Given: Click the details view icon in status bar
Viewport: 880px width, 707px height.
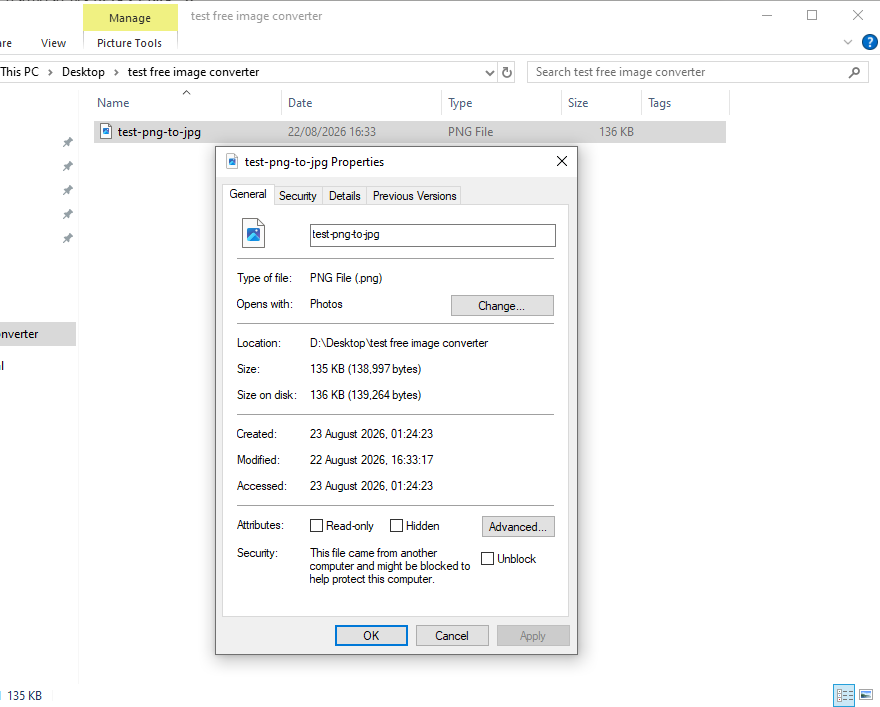Looking at the screenshot, I should pos(844,695).
